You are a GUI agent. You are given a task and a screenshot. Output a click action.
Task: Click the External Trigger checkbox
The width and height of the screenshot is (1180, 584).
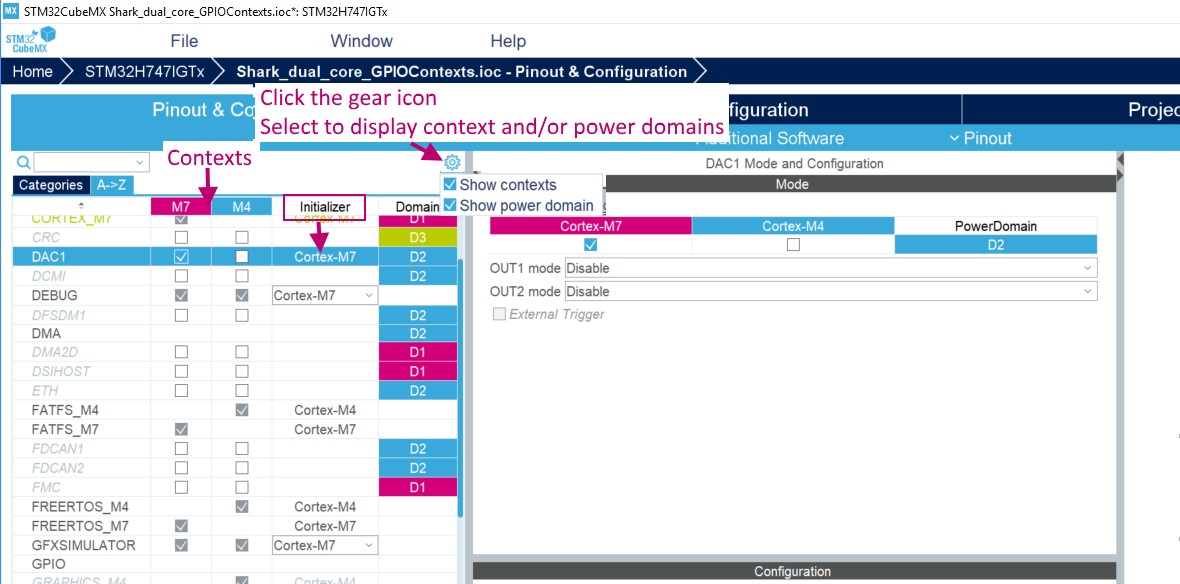[x=500, y=314]
